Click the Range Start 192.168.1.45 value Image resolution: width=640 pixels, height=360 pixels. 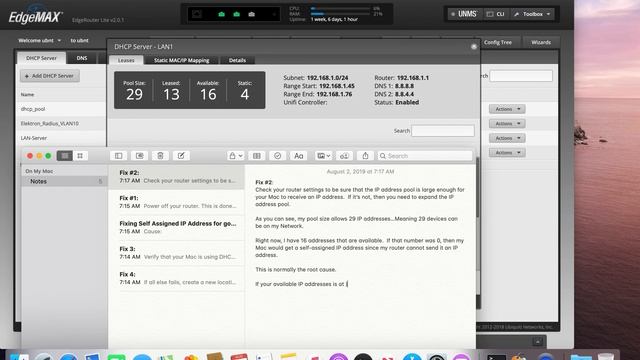pos(337,86)
